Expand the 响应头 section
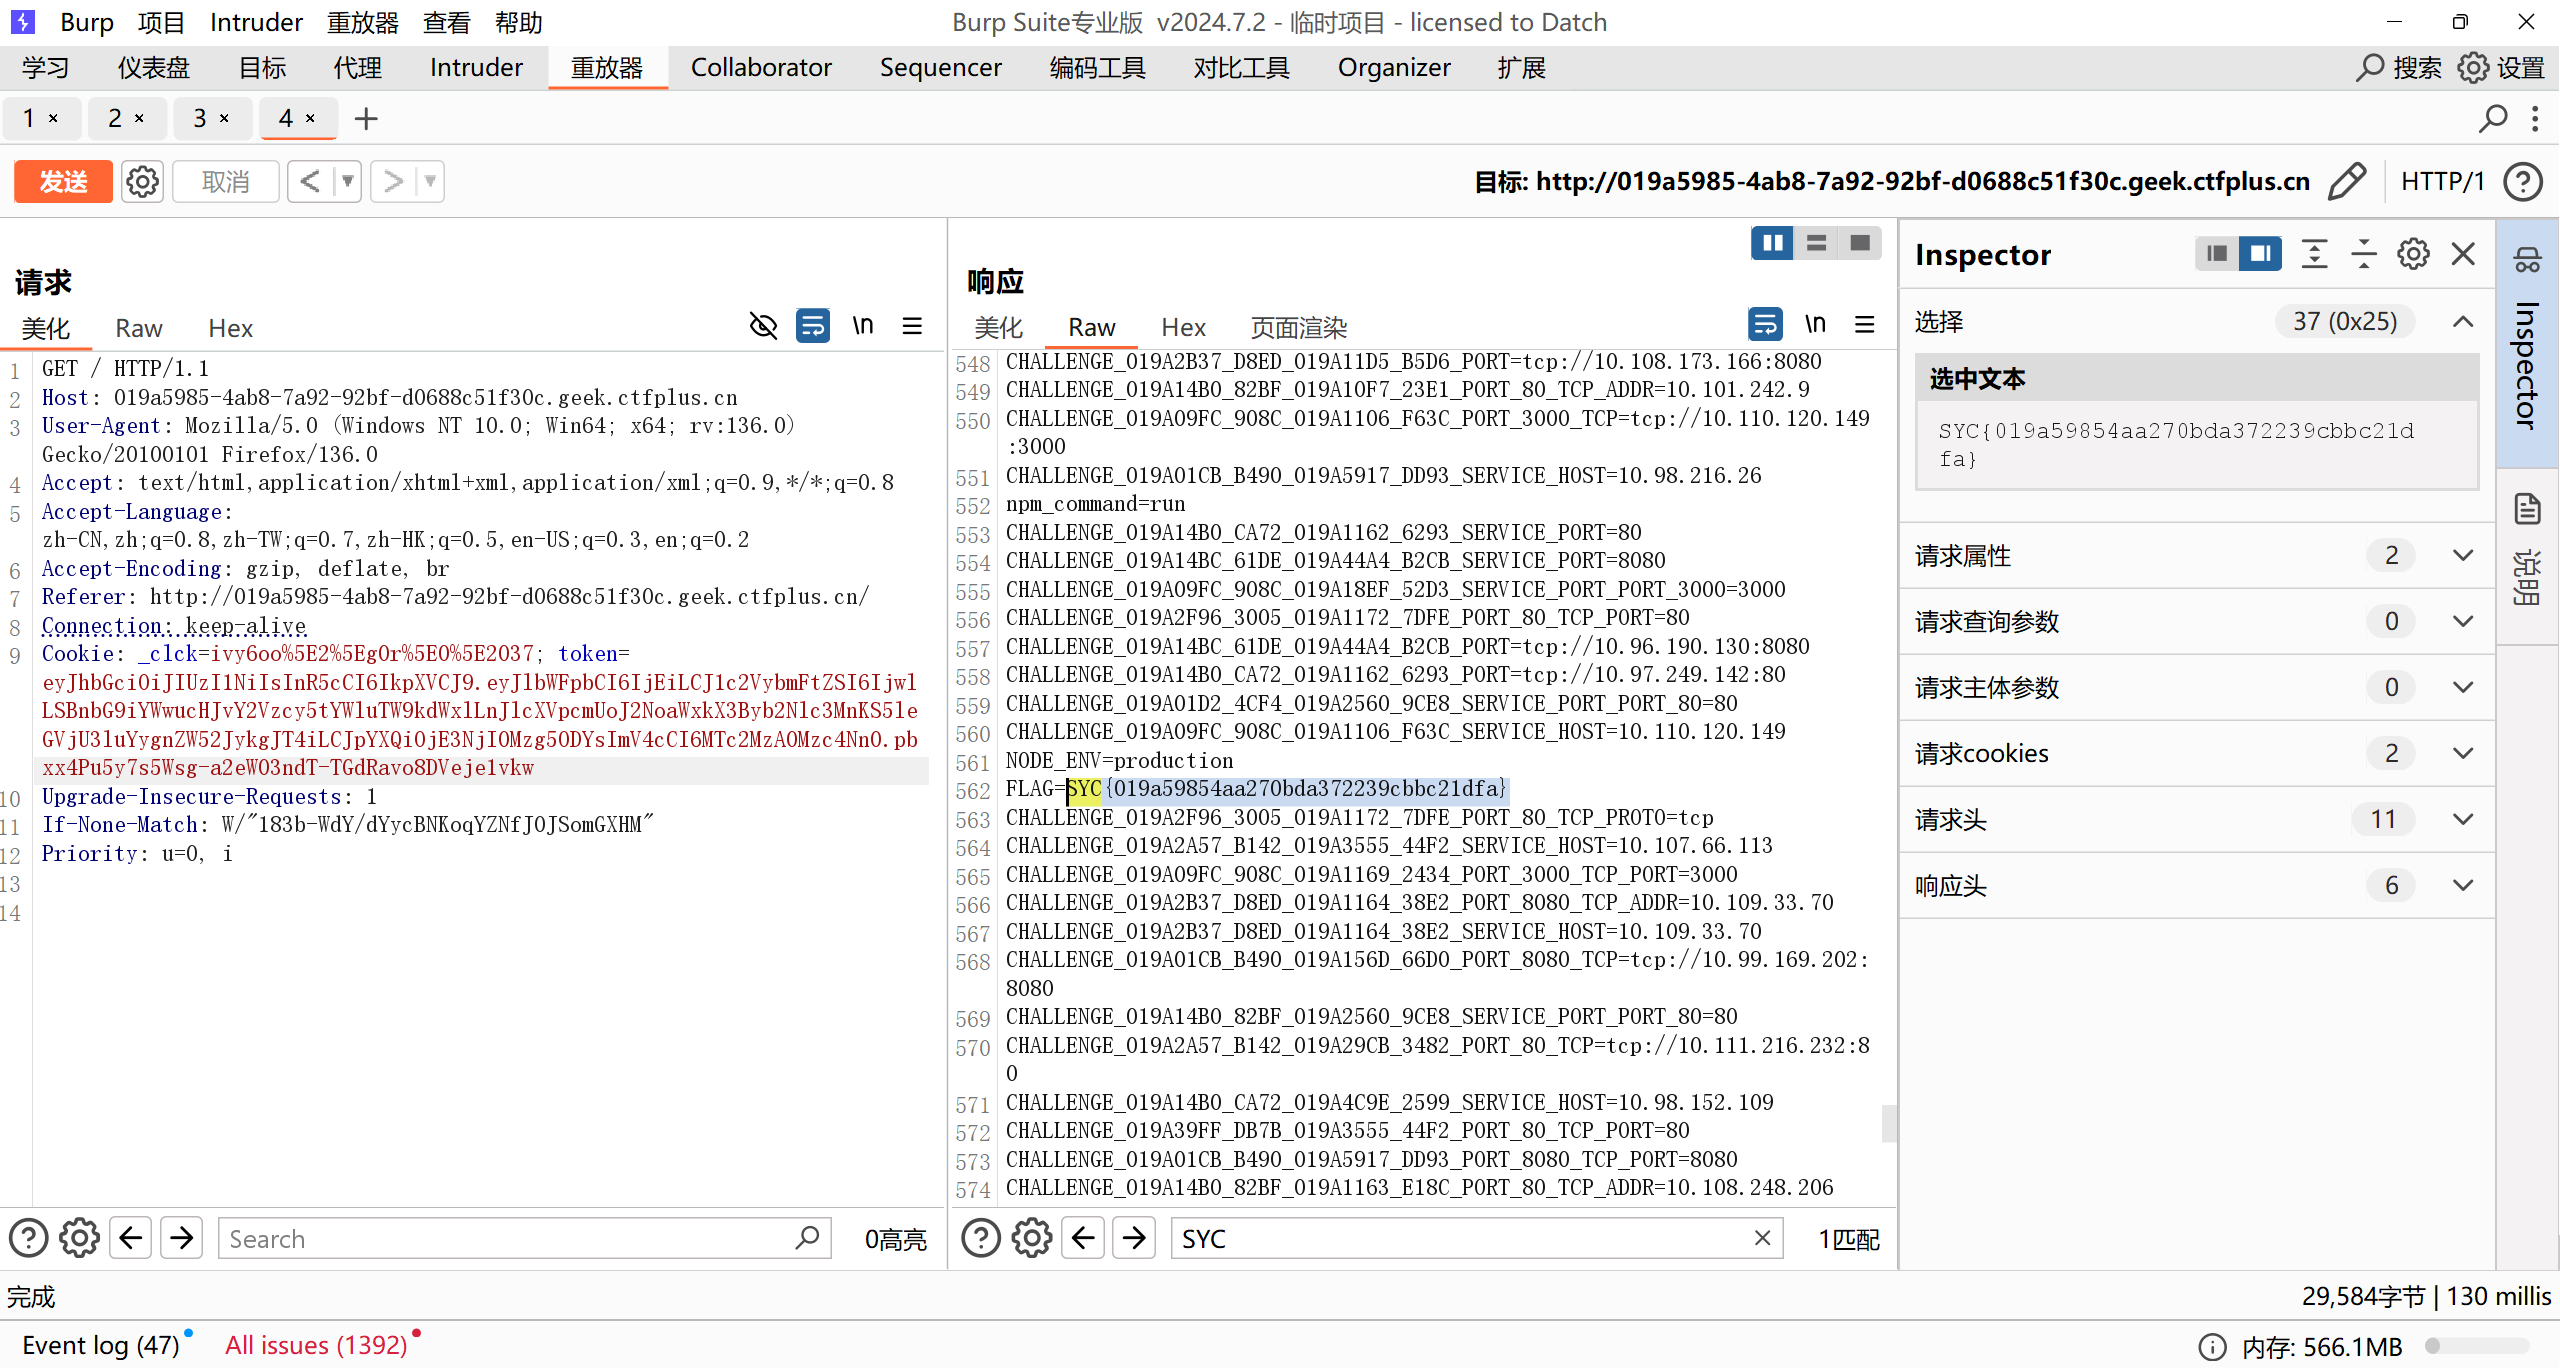Image resolution: width=2560 pixels, height=1368 pixels. 2463,885
